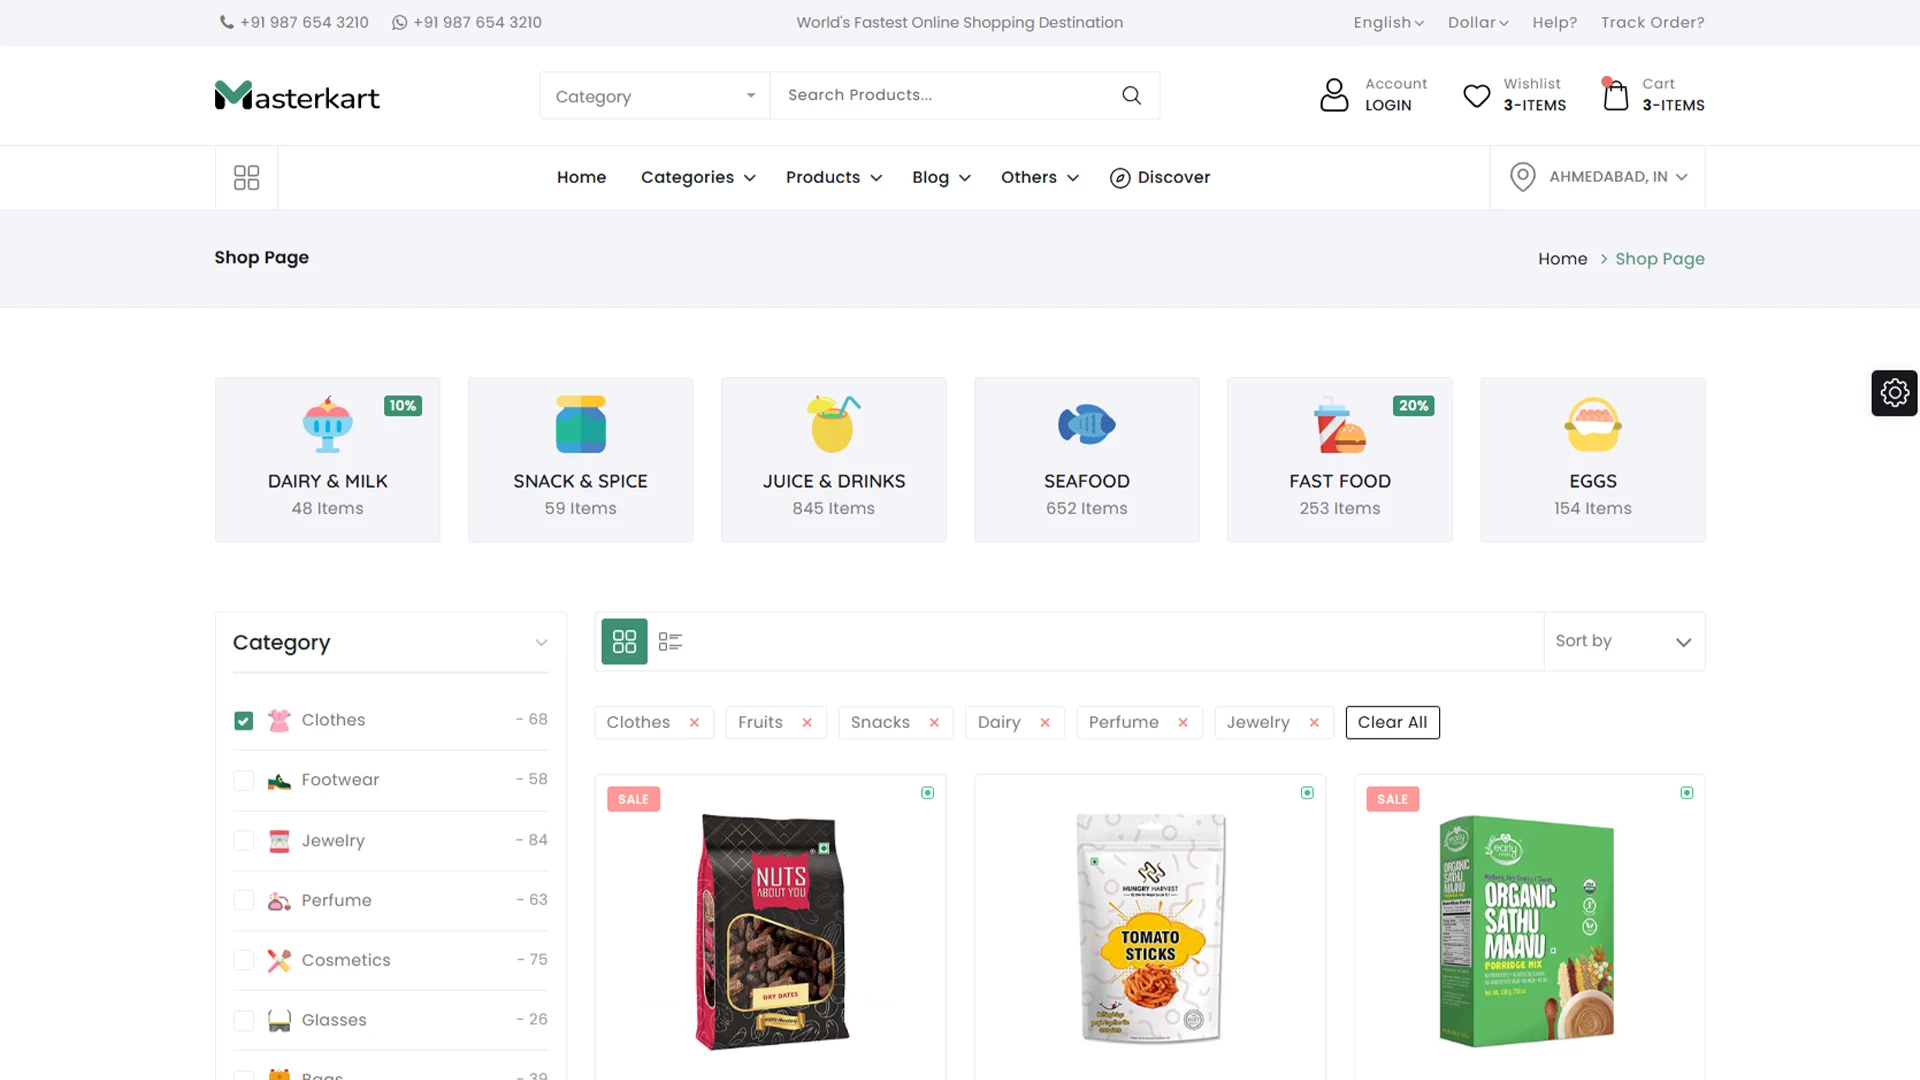Image resolution: width=1920 pixels, height=1080 pixels.
Task: Open Juice & Drinks category card
Action: coord(833,460)
